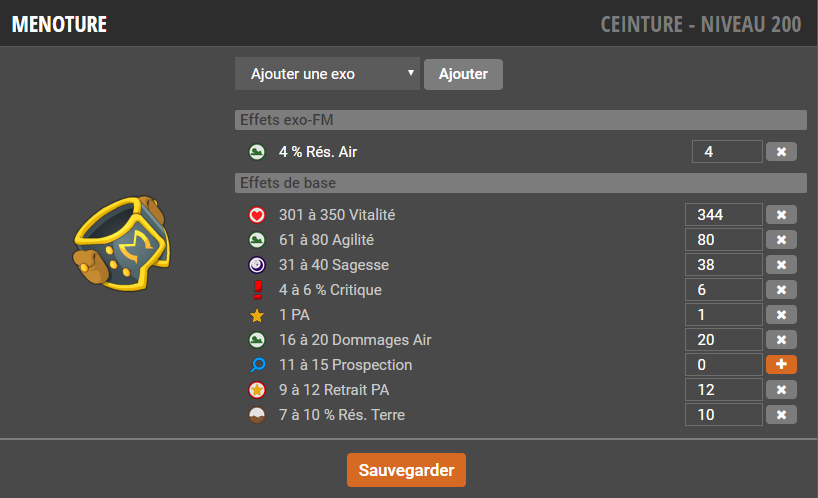This screenshot has height=498, width=818.
Task: Remove the Dommages Air effect
Action: tap(781, 340)
